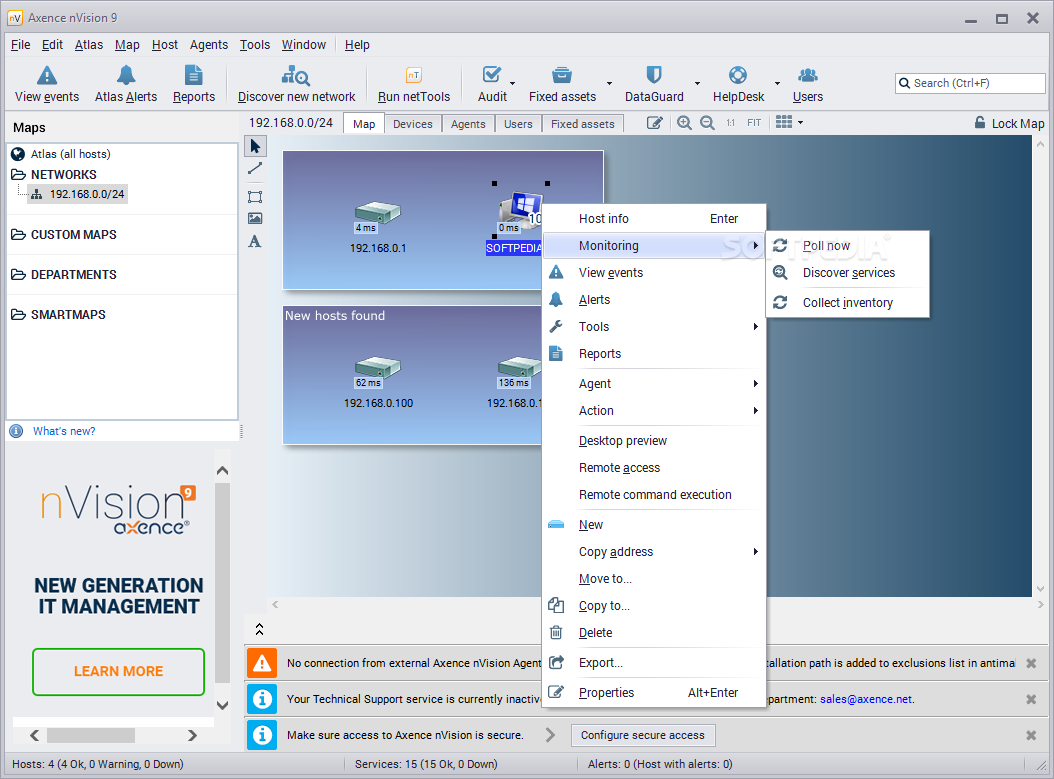Select the insert image tool

(x=255, y=218)
